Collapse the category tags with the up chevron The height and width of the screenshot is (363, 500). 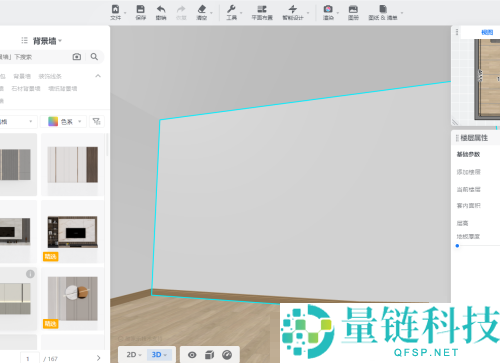[98, 76]
